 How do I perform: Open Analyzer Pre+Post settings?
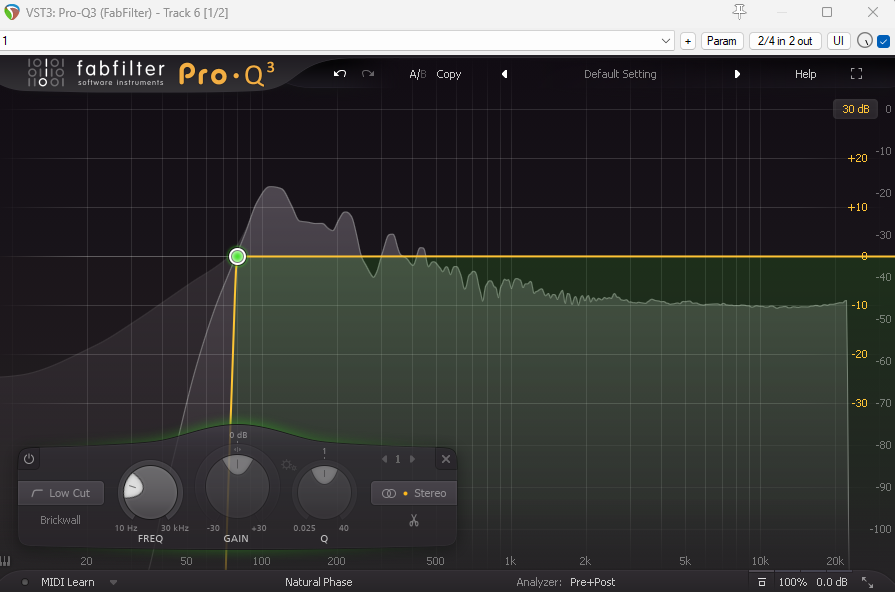click(592, 582)
